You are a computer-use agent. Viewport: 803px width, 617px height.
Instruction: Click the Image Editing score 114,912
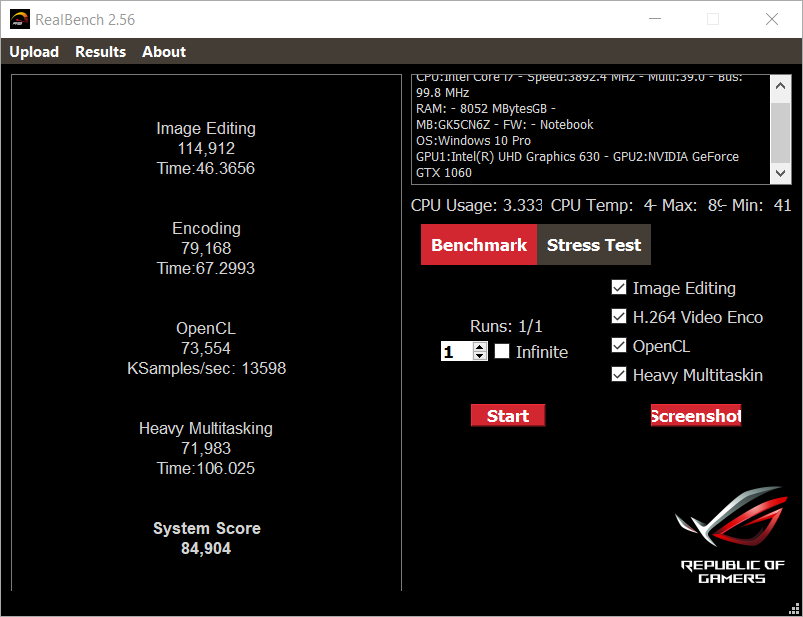[206, 148]
